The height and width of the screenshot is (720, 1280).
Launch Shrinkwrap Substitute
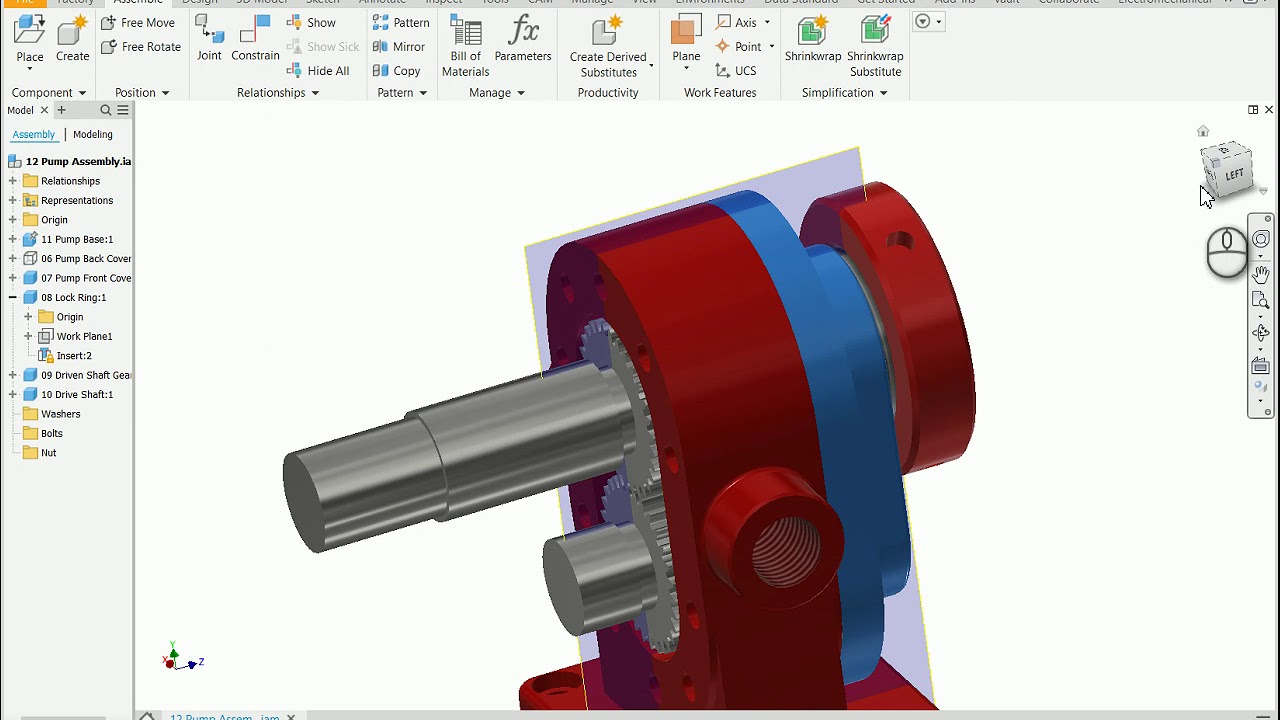coord(875,46)
